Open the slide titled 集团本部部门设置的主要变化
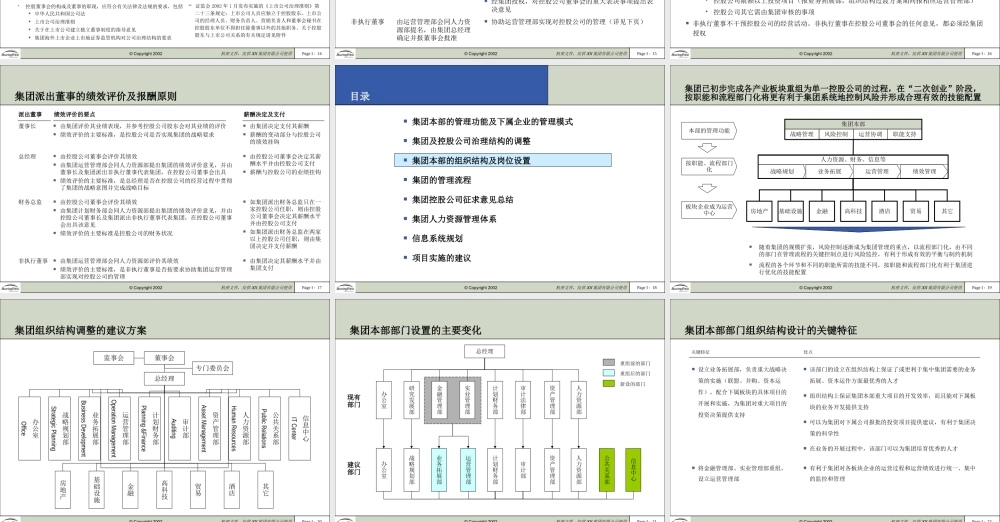Viewport: 1000px width, 522px height. pyautogui.click(x=499, y=411)
